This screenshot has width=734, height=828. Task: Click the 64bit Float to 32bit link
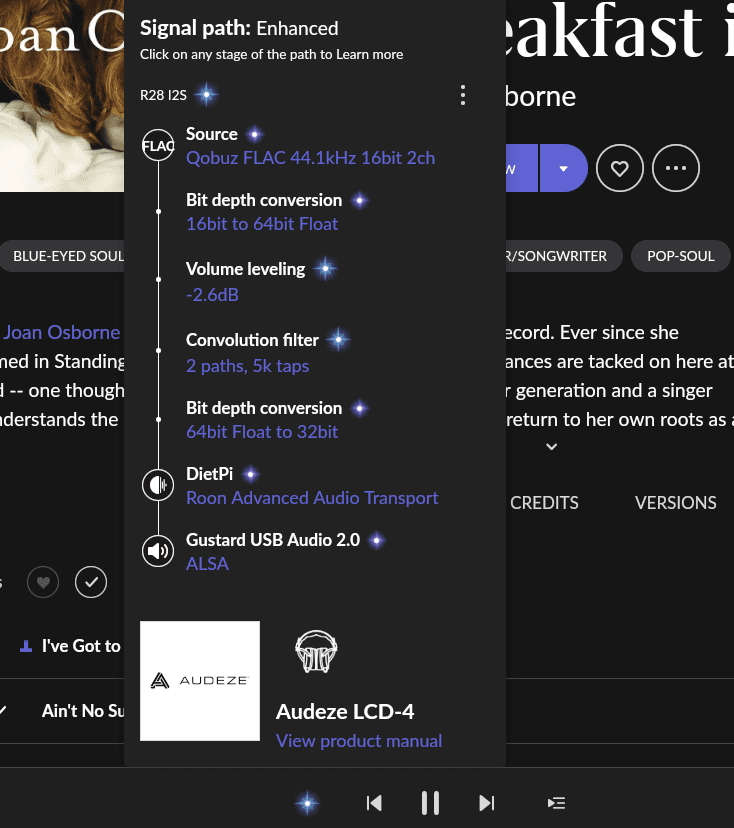(x=262, y=432)
